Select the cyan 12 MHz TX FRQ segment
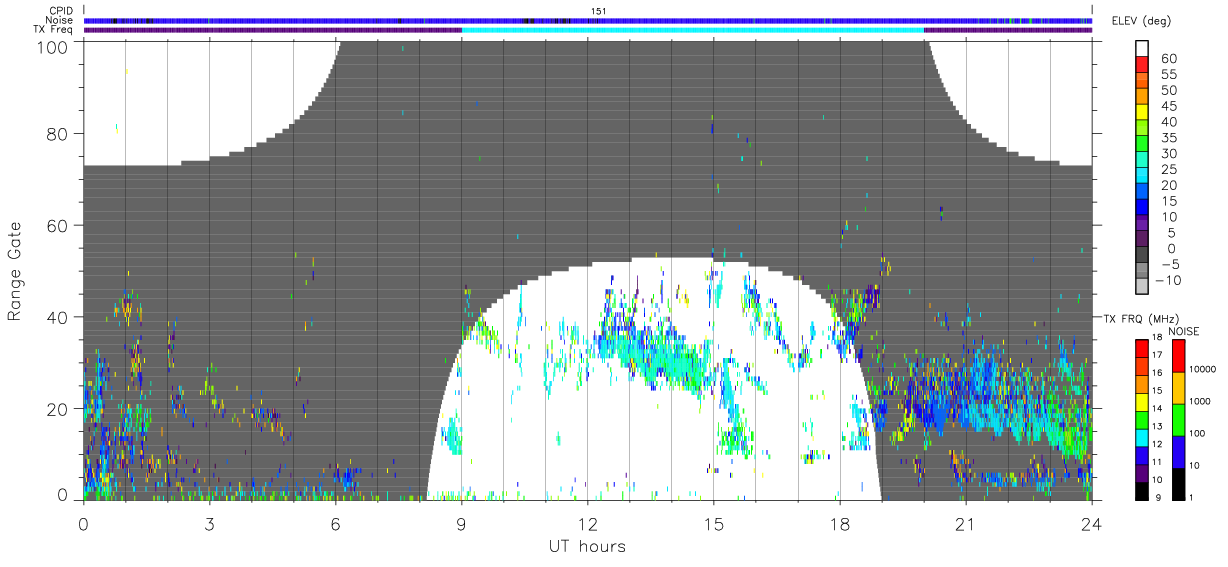This screenshot has height=567, width=1228. point(1141,436)
